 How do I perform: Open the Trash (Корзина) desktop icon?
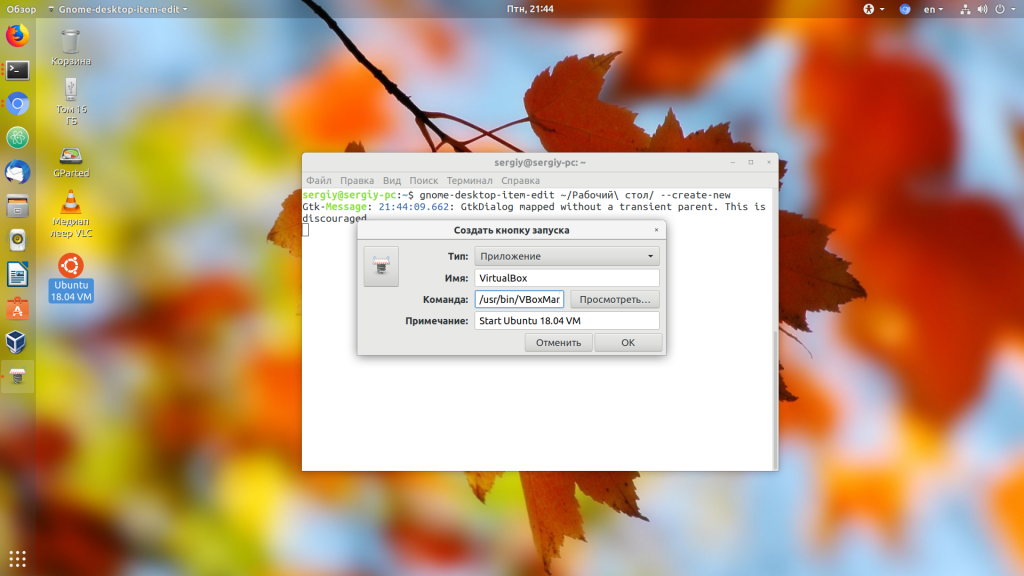pyautogui.click(x=71, y=46)
